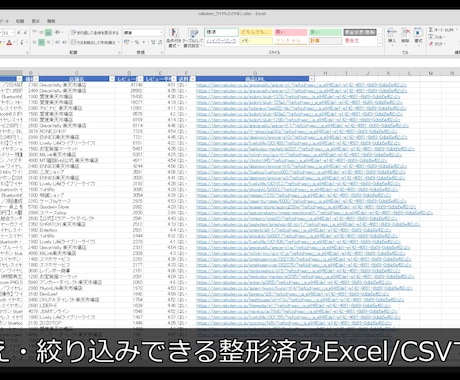Apply リンク セル cell style
The image size is (460, 380).
(x=291, y=41)
